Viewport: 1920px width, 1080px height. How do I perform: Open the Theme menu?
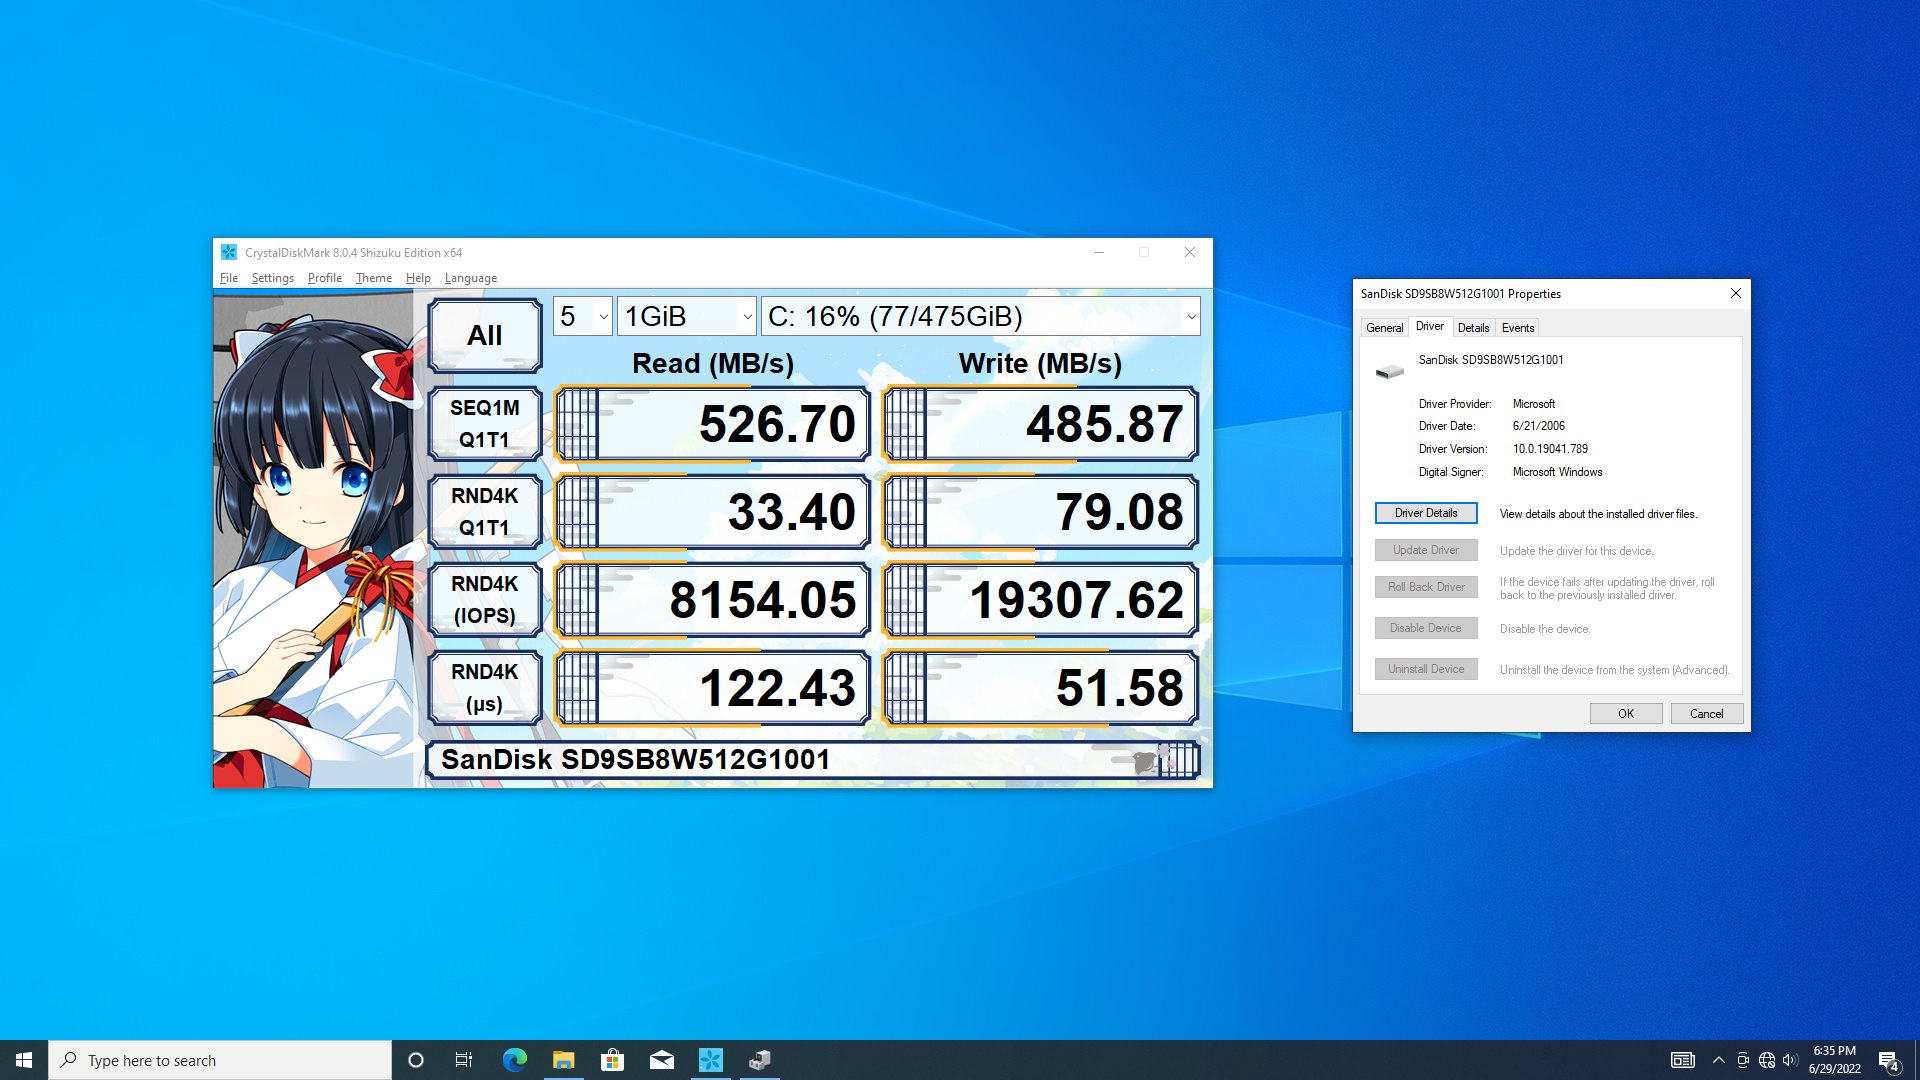pyautogui.click(x=373, y=278)
